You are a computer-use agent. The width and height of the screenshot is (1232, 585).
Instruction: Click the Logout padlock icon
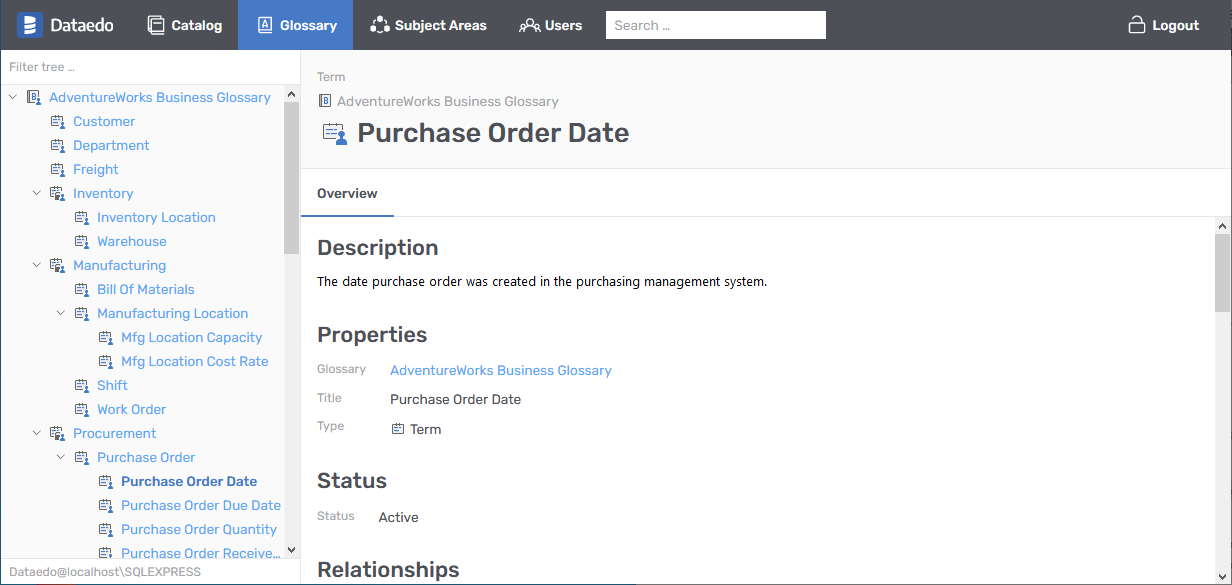pos(1136,25)
